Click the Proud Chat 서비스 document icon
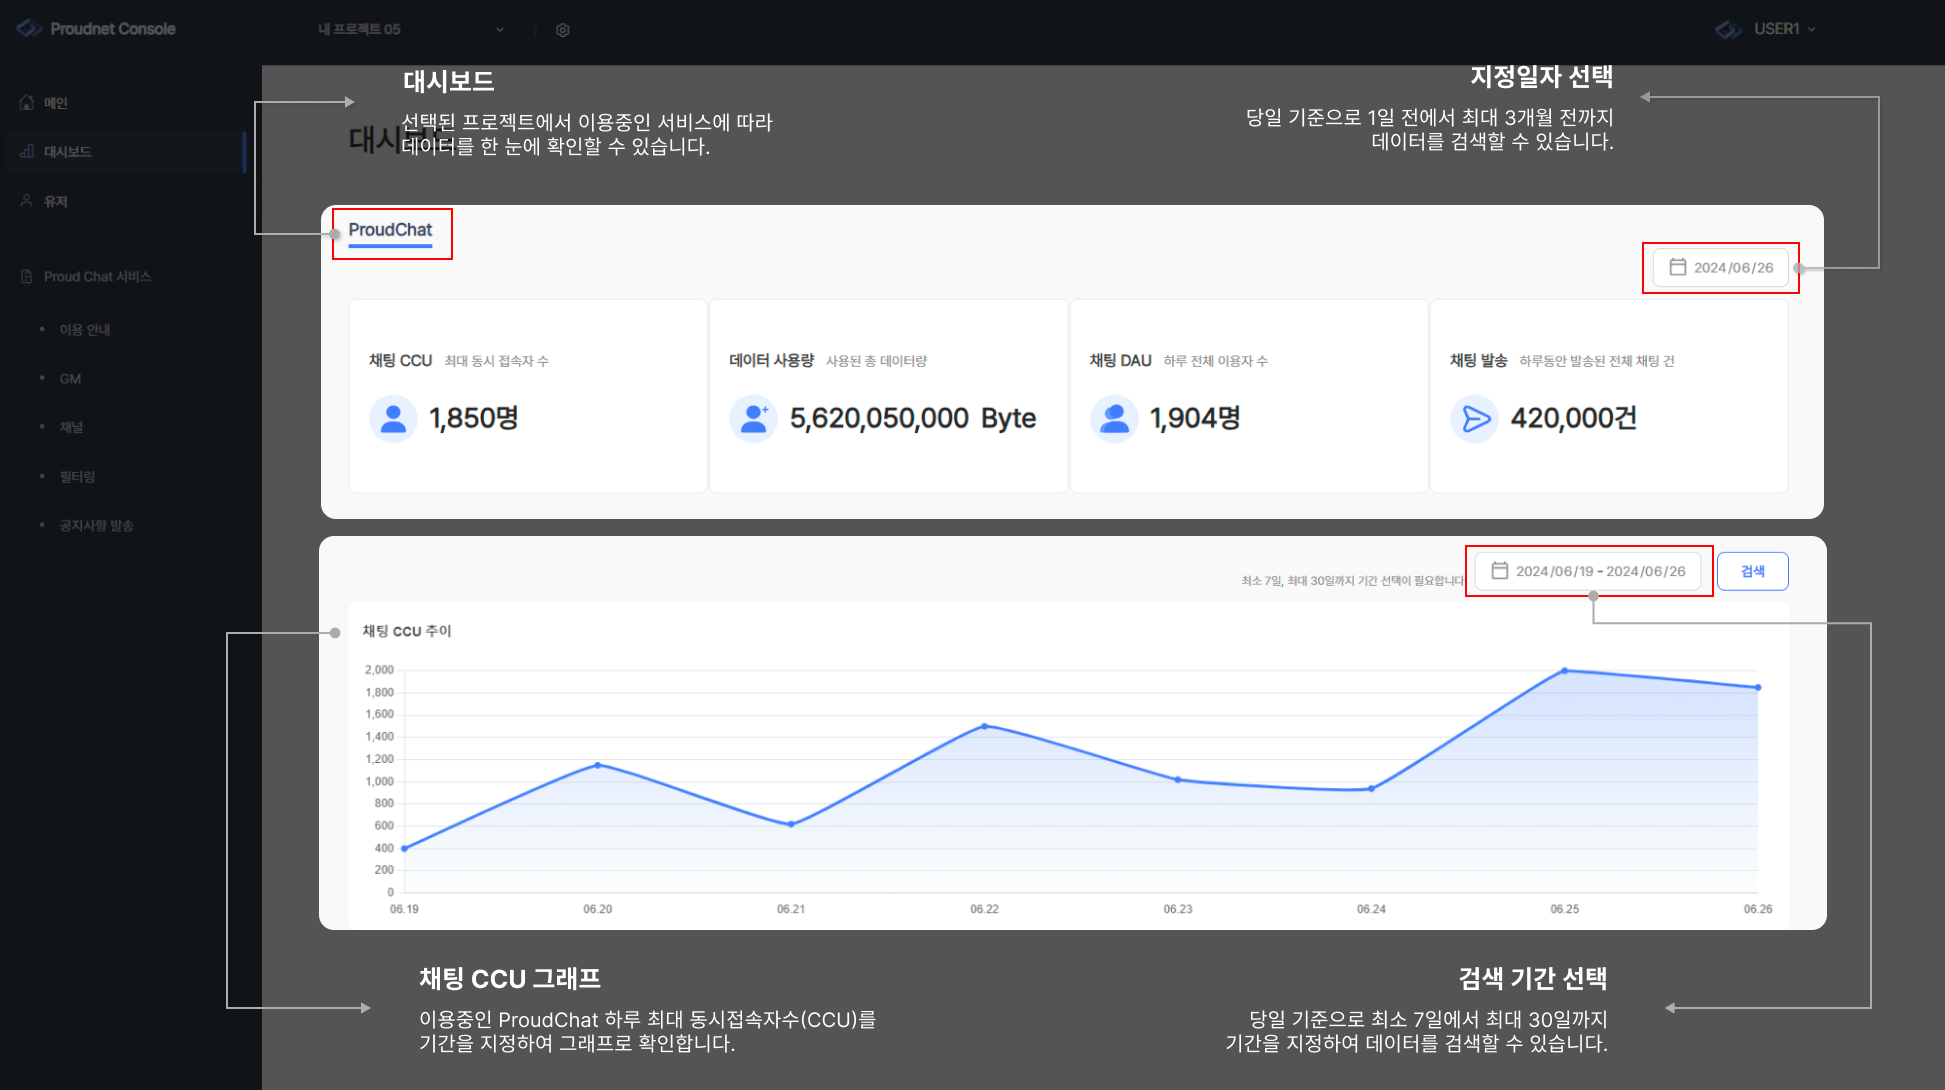 tap(27, 276)
